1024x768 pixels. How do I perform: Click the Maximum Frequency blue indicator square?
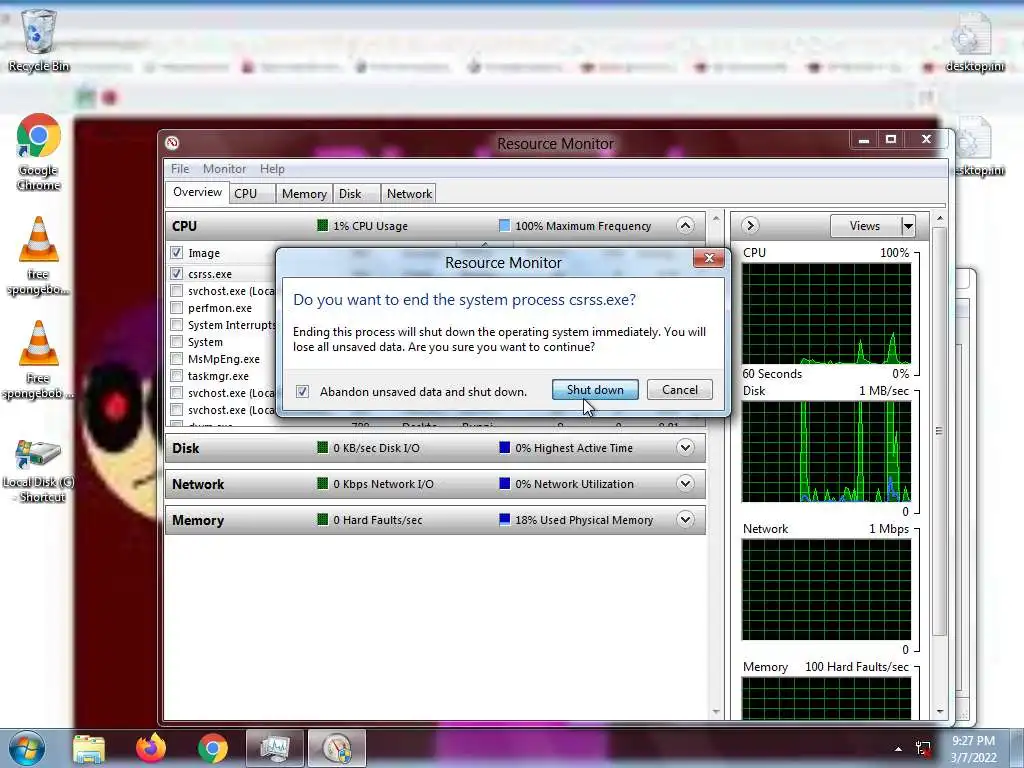click(x=504, y=225)
